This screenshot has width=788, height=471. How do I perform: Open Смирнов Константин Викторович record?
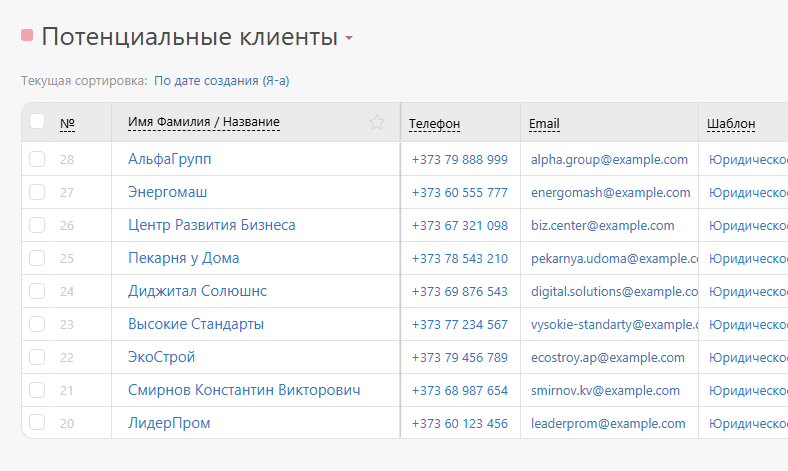244,390
